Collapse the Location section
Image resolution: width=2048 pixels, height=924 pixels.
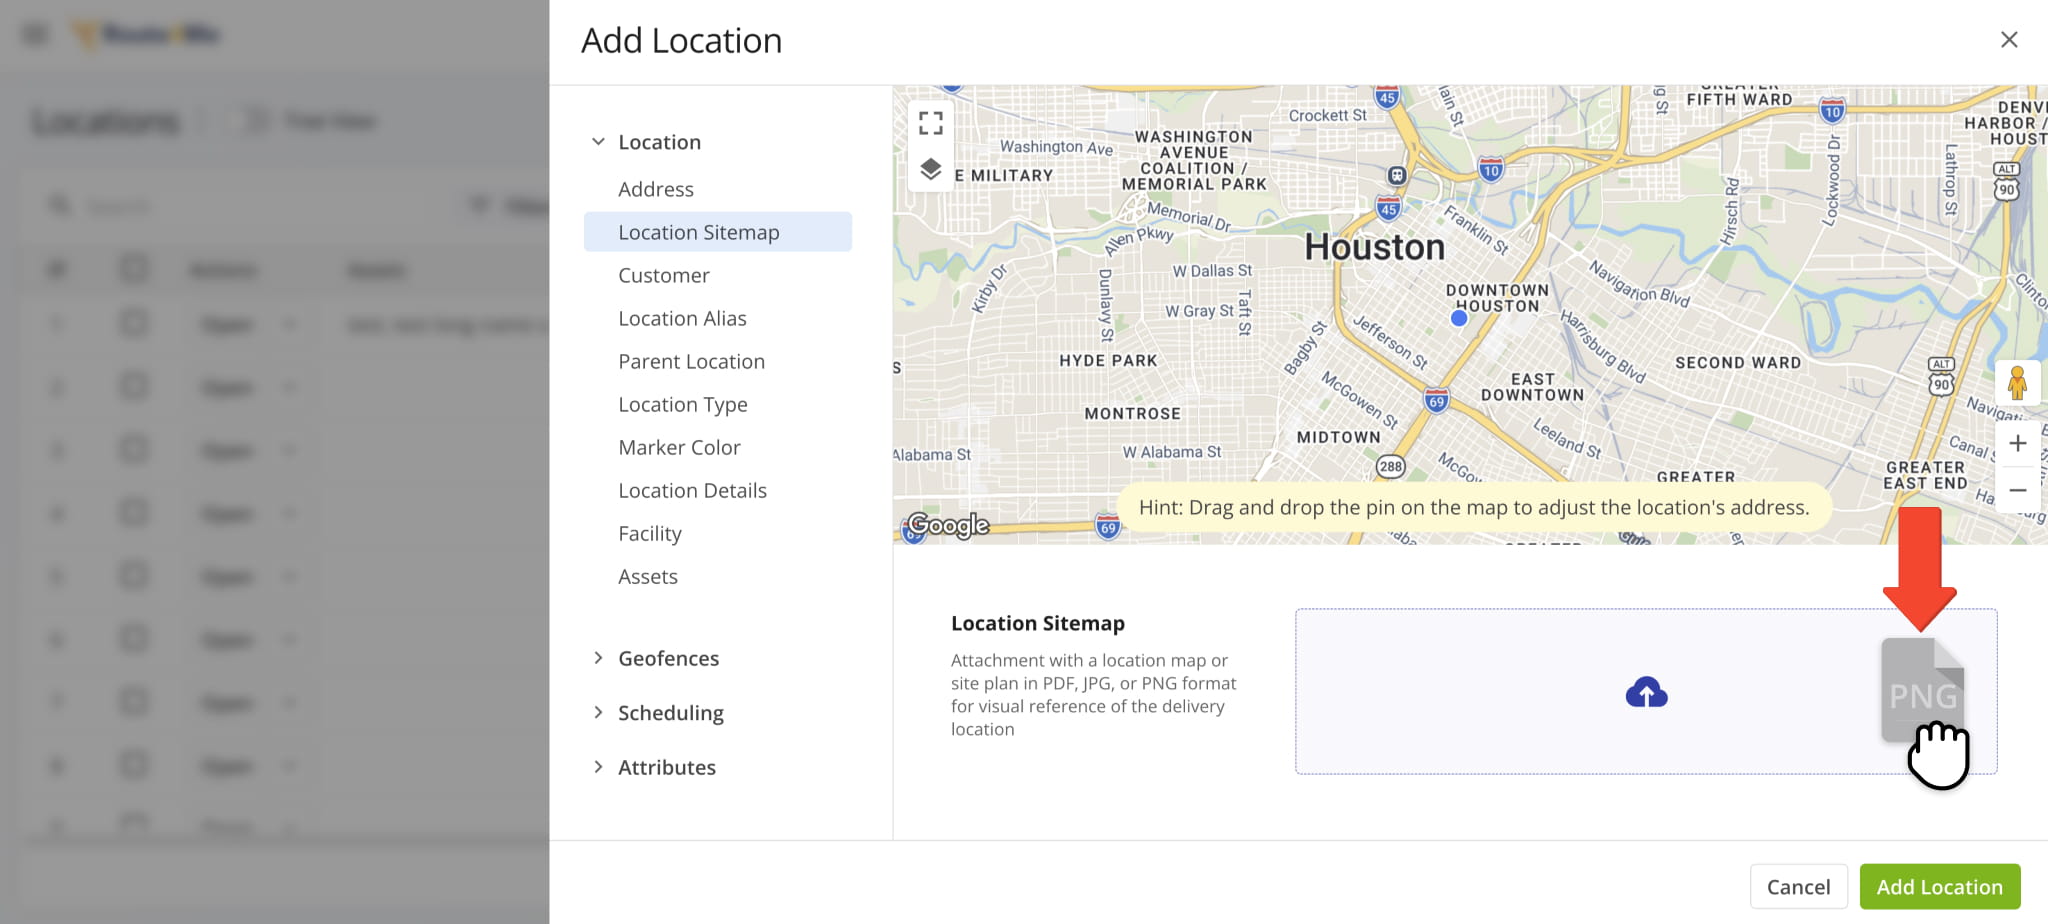[598, 142]
